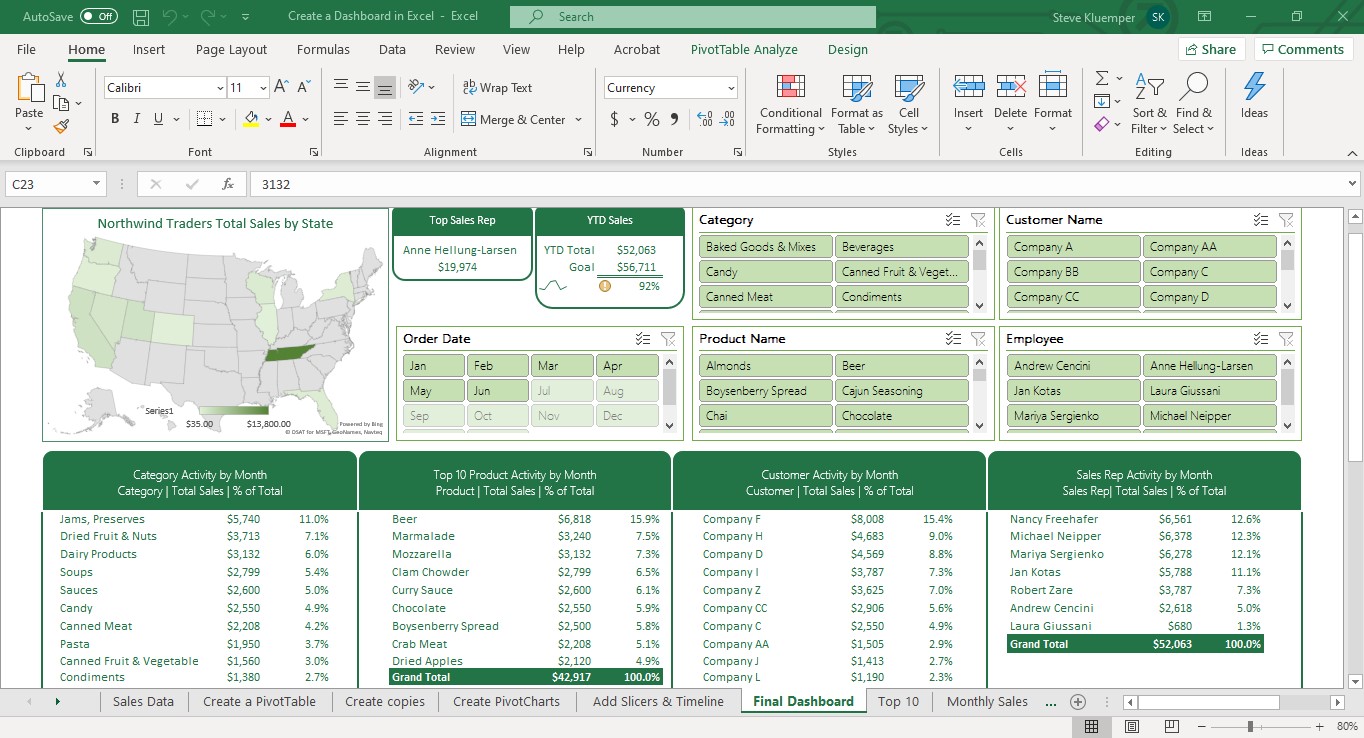1364x738 pixels.
Task: Apply Italic formatting
Action: coord(138,119)
